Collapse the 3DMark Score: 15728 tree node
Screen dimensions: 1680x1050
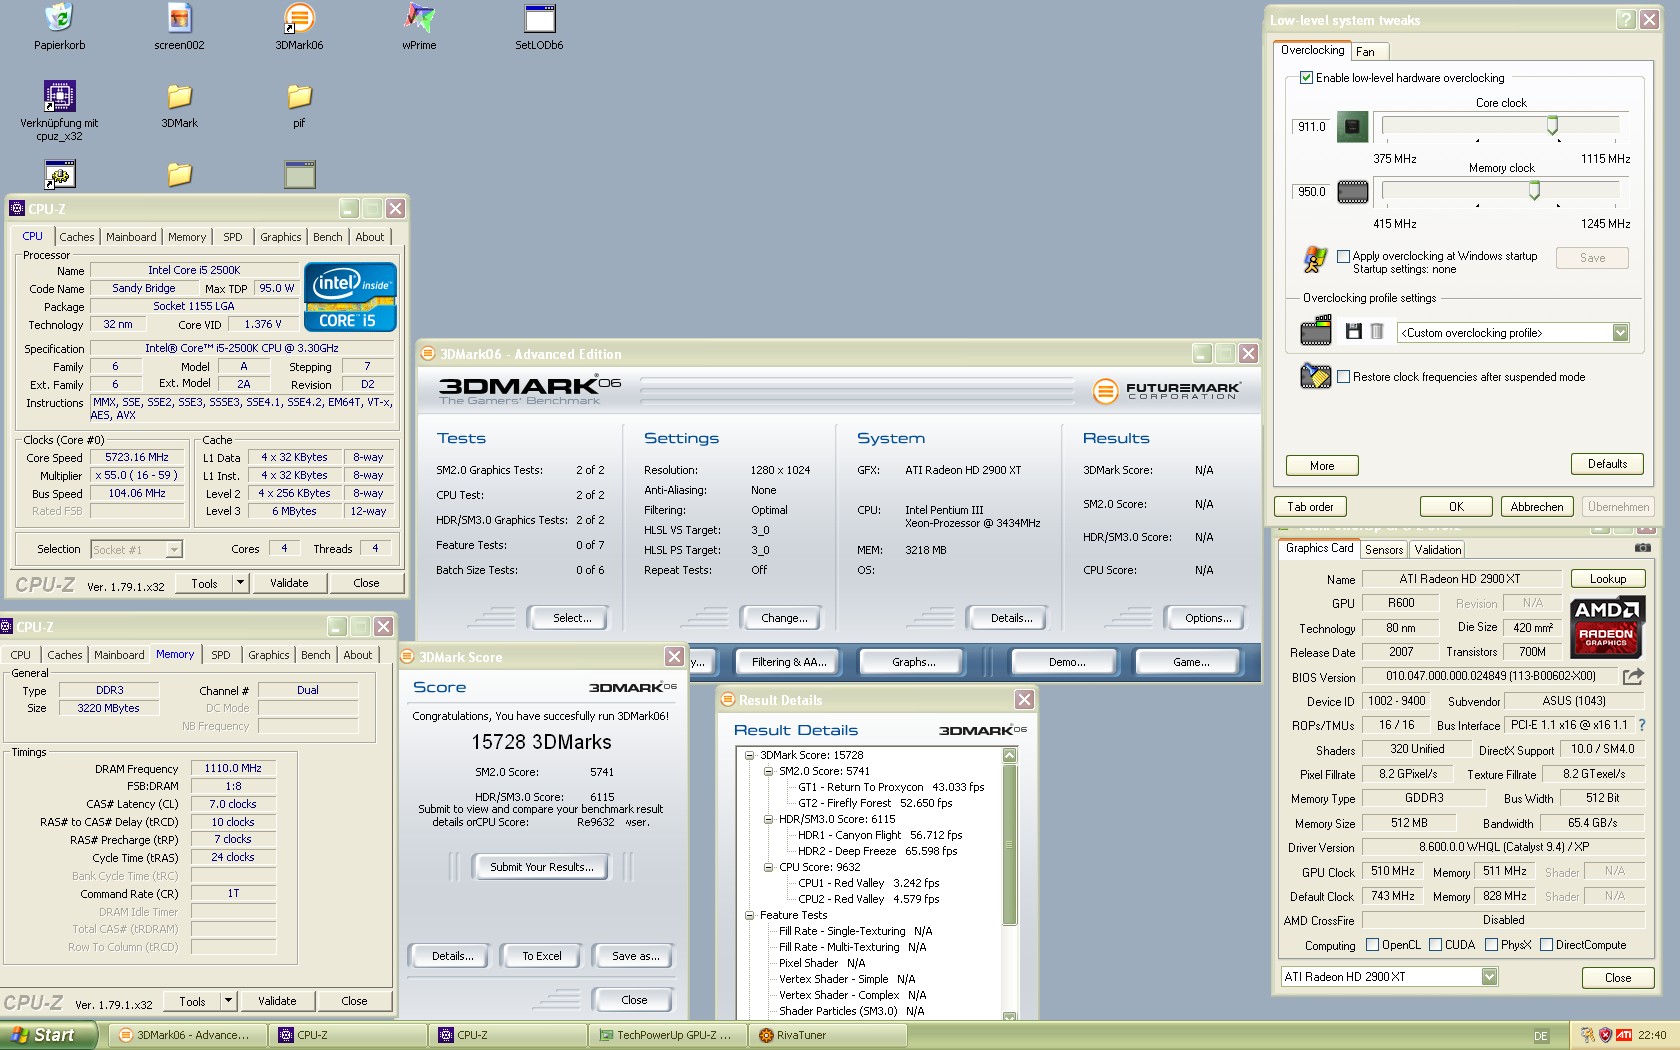[x=749, y=755]
